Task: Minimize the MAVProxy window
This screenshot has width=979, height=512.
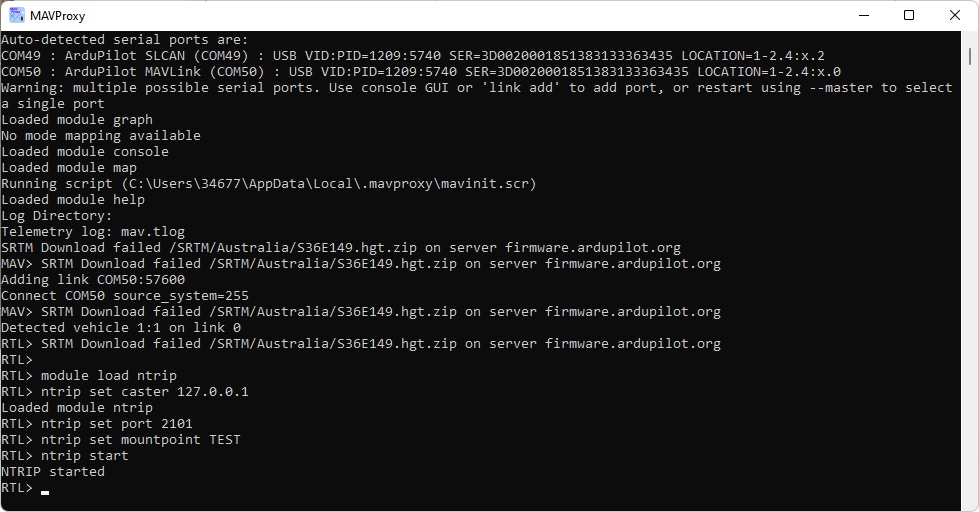Action: click(863, 15)
